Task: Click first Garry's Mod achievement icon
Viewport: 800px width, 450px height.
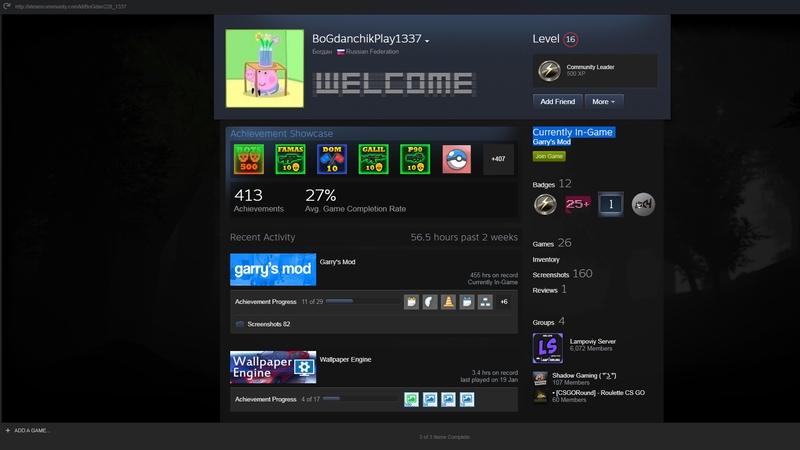Action: coord(411,302)
